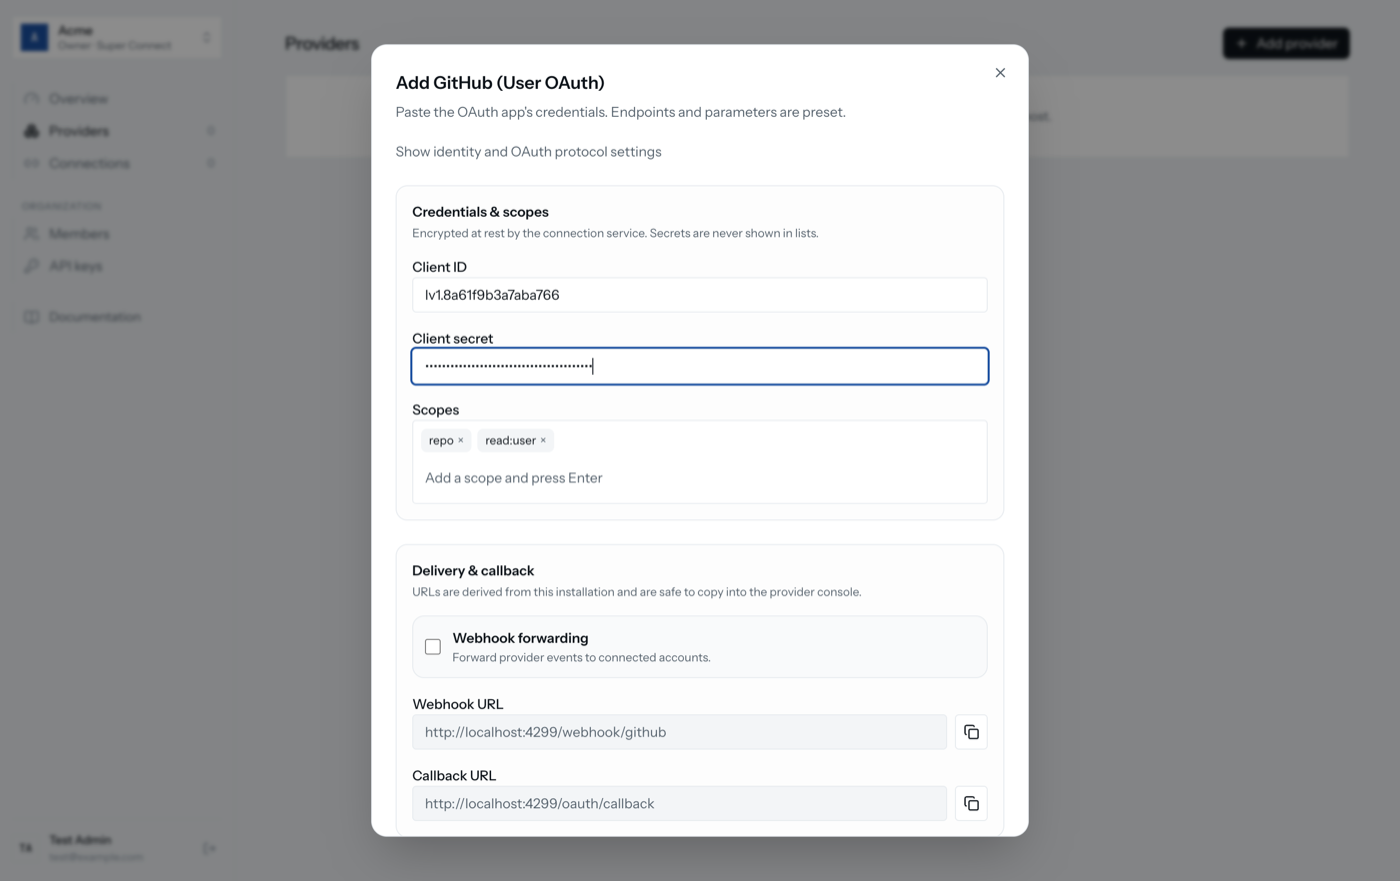Open the Acme organization switcher
This screenshot has width=1400, height=881.
coord(118,38)
